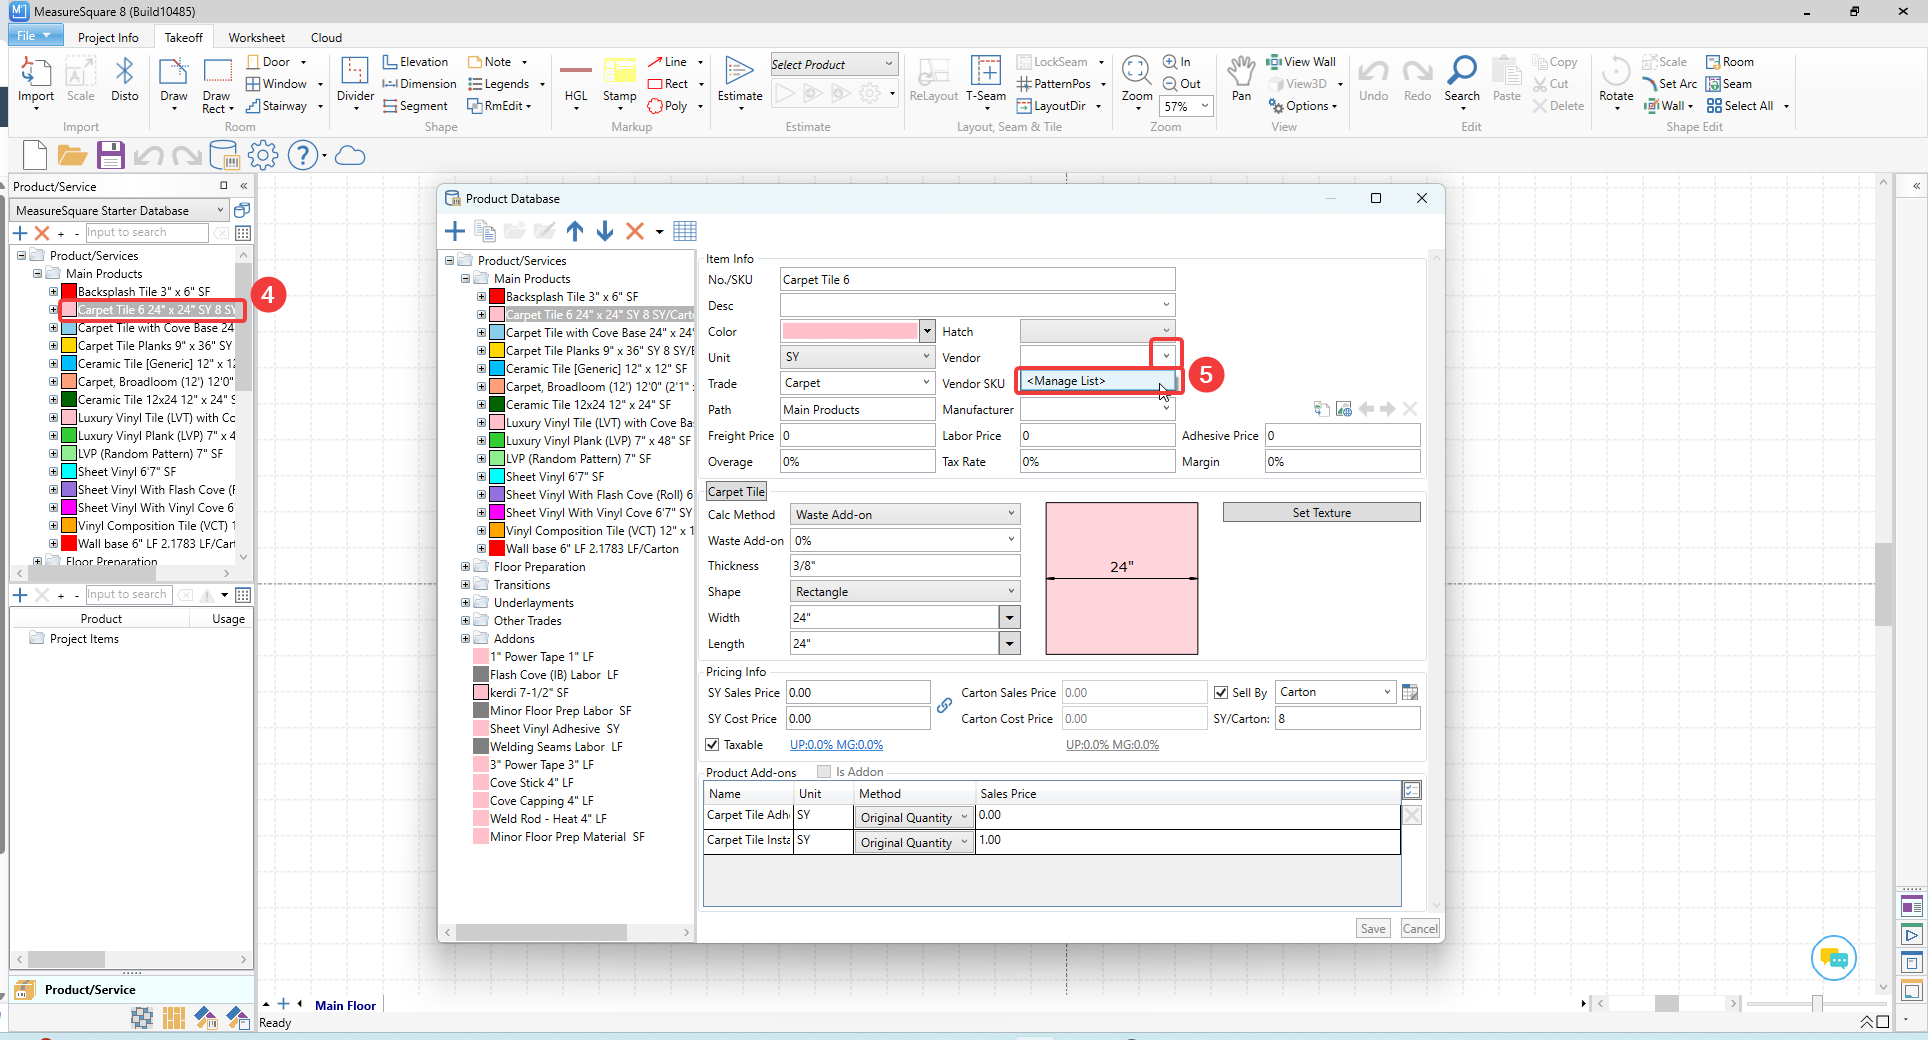Select Sheet Vinyl Adhesive addon in tree
The image size is (1928, 1040).
tap(554, 729)
